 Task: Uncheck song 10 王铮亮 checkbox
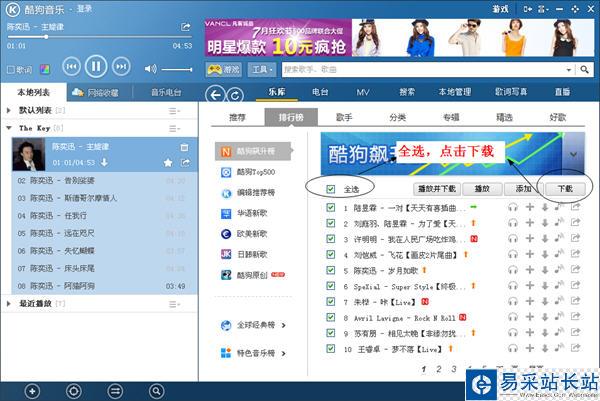click(x=331, y=349)
